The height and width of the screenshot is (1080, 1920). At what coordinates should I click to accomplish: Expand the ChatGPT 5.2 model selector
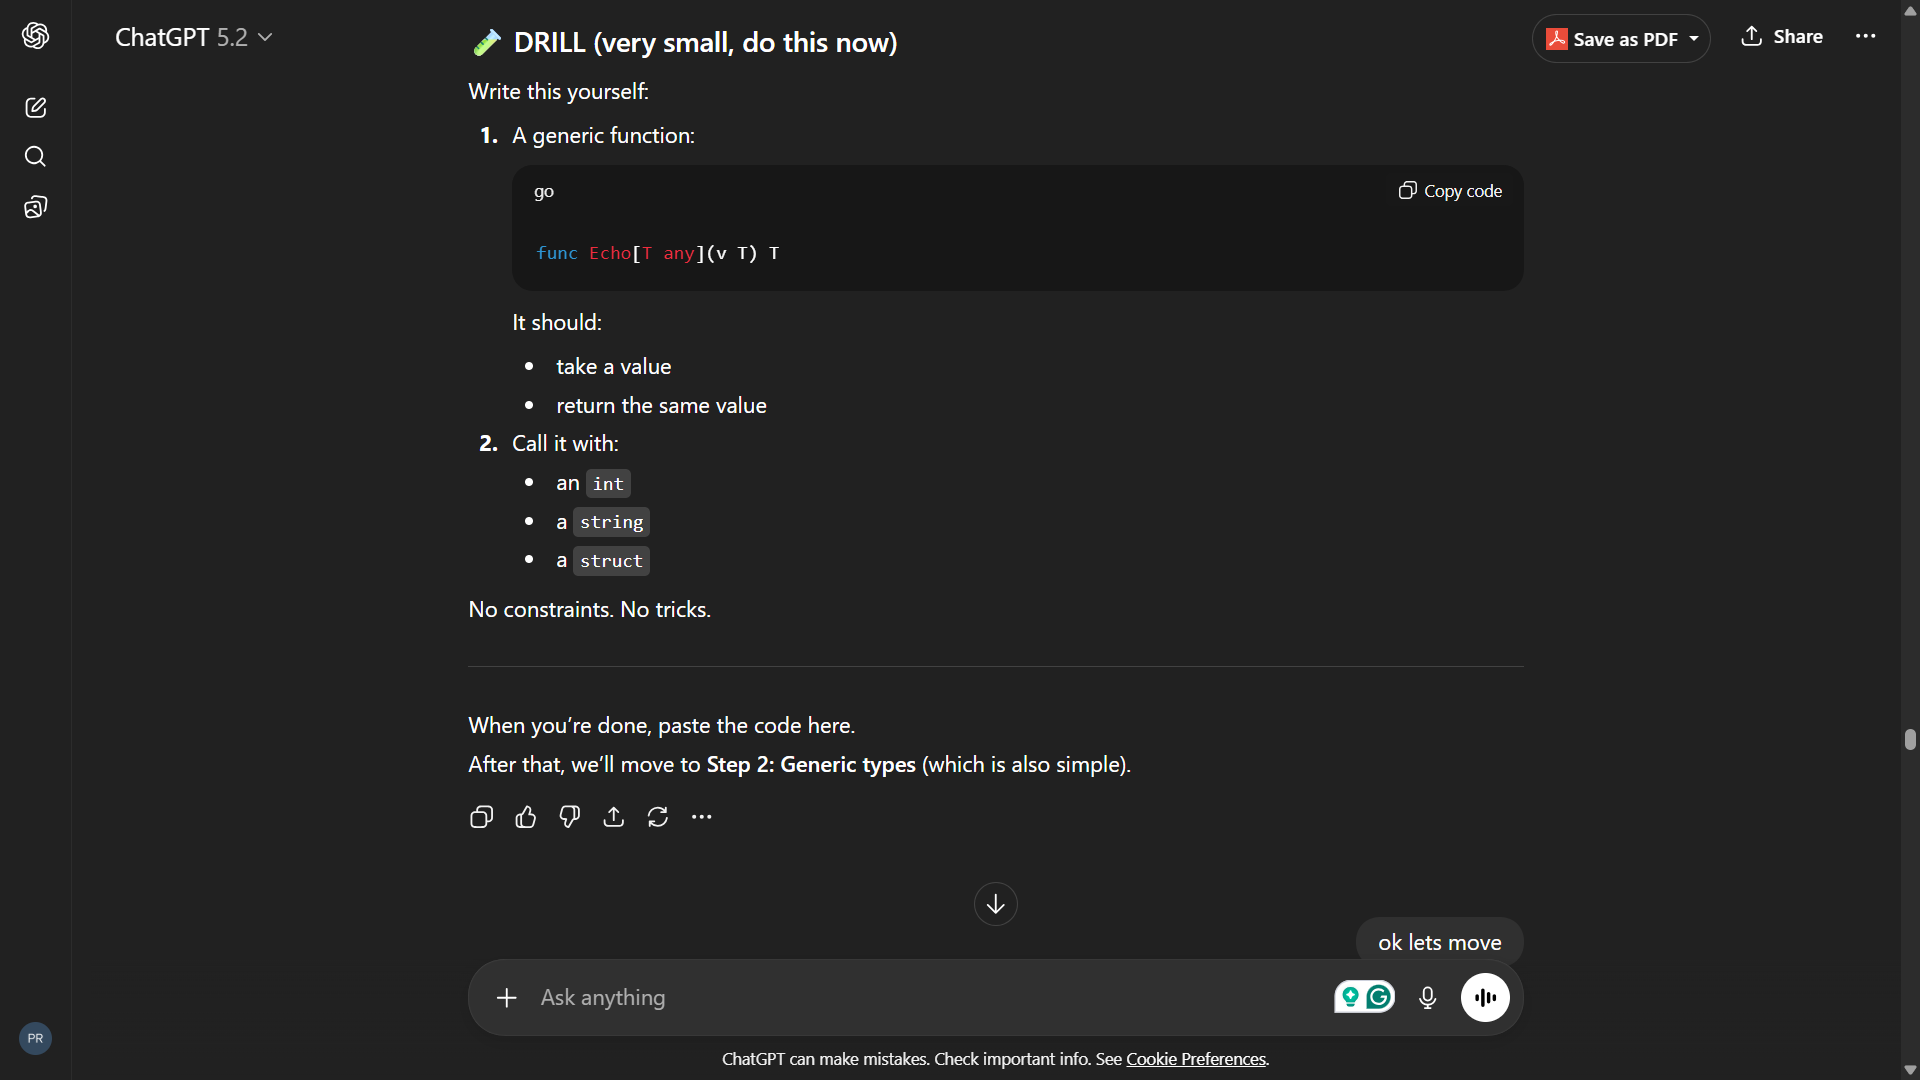point(193,37)
